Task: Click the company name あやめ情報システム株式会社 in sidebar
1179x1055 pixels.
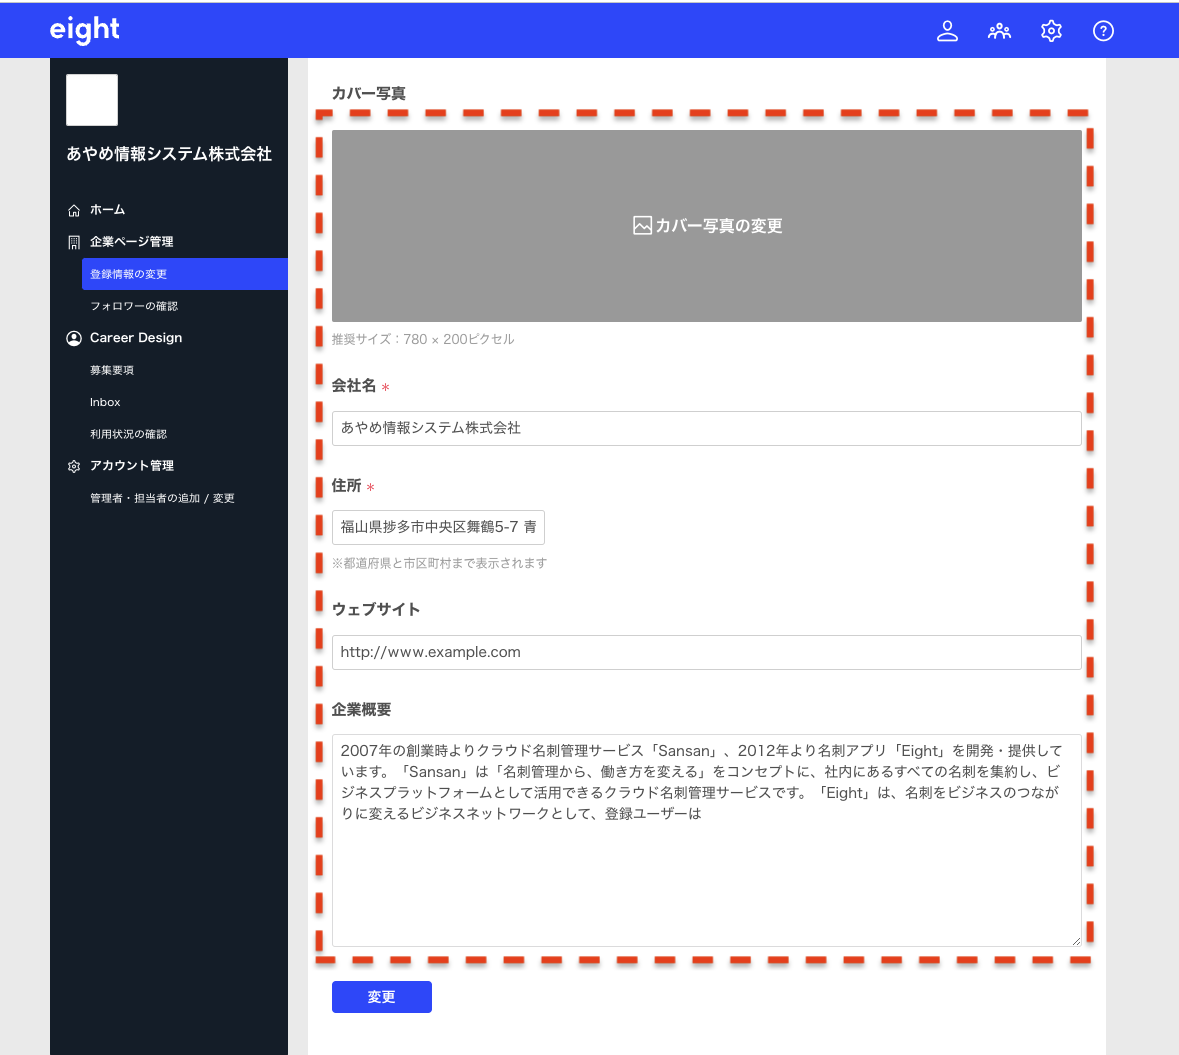Action: [x=169, y=153]
